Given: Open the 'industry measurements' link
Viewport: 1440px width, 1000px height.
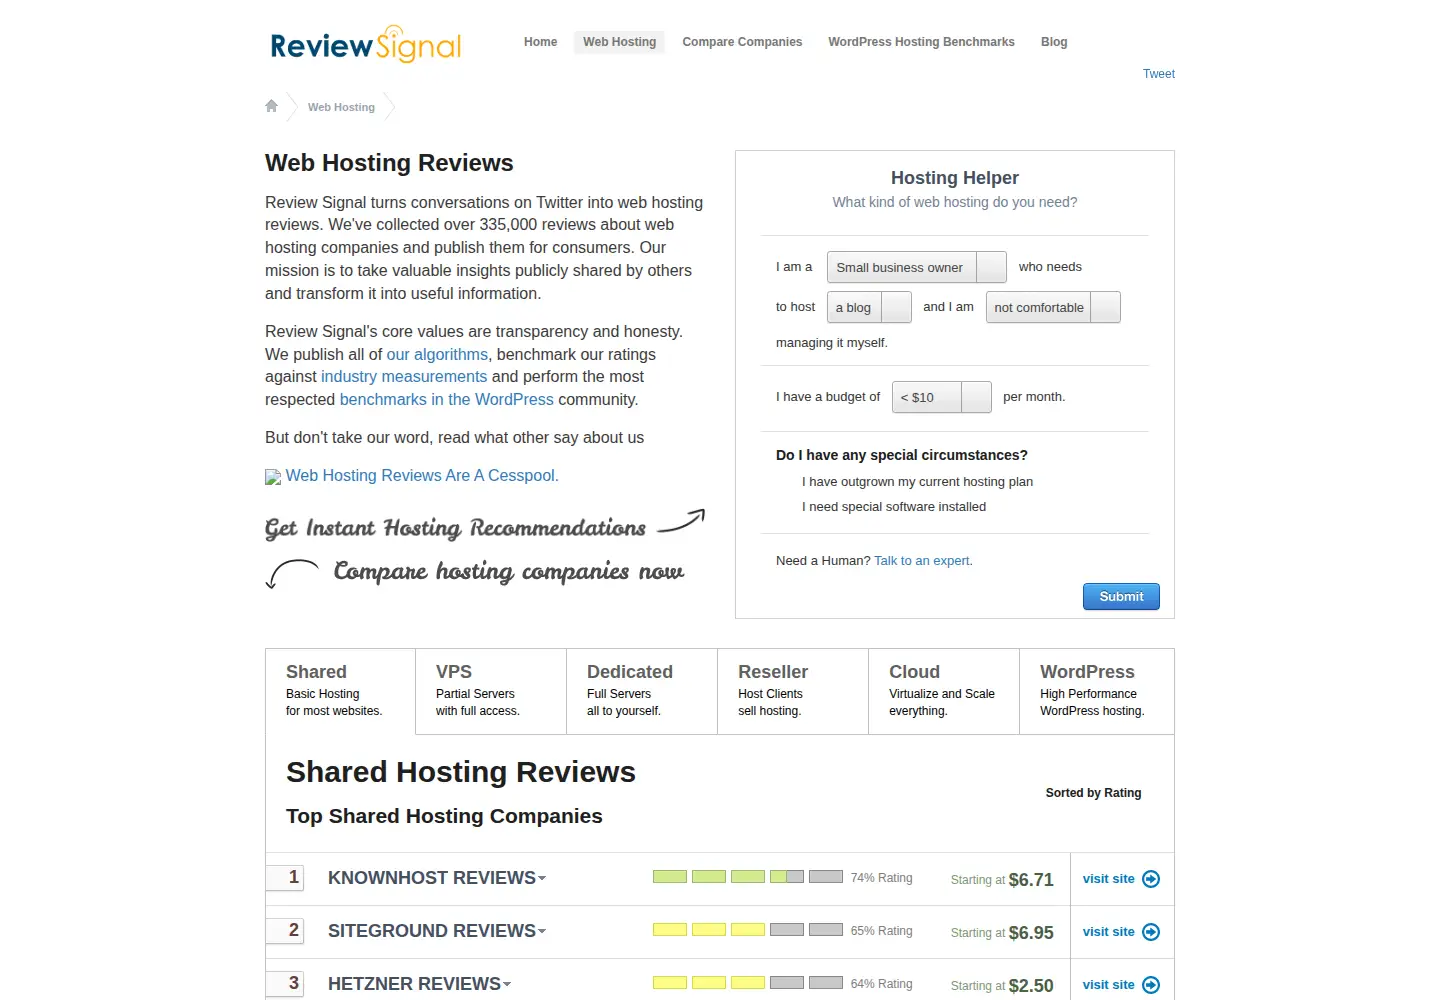Looking at the screenshot, I should (x=404, y=377).
